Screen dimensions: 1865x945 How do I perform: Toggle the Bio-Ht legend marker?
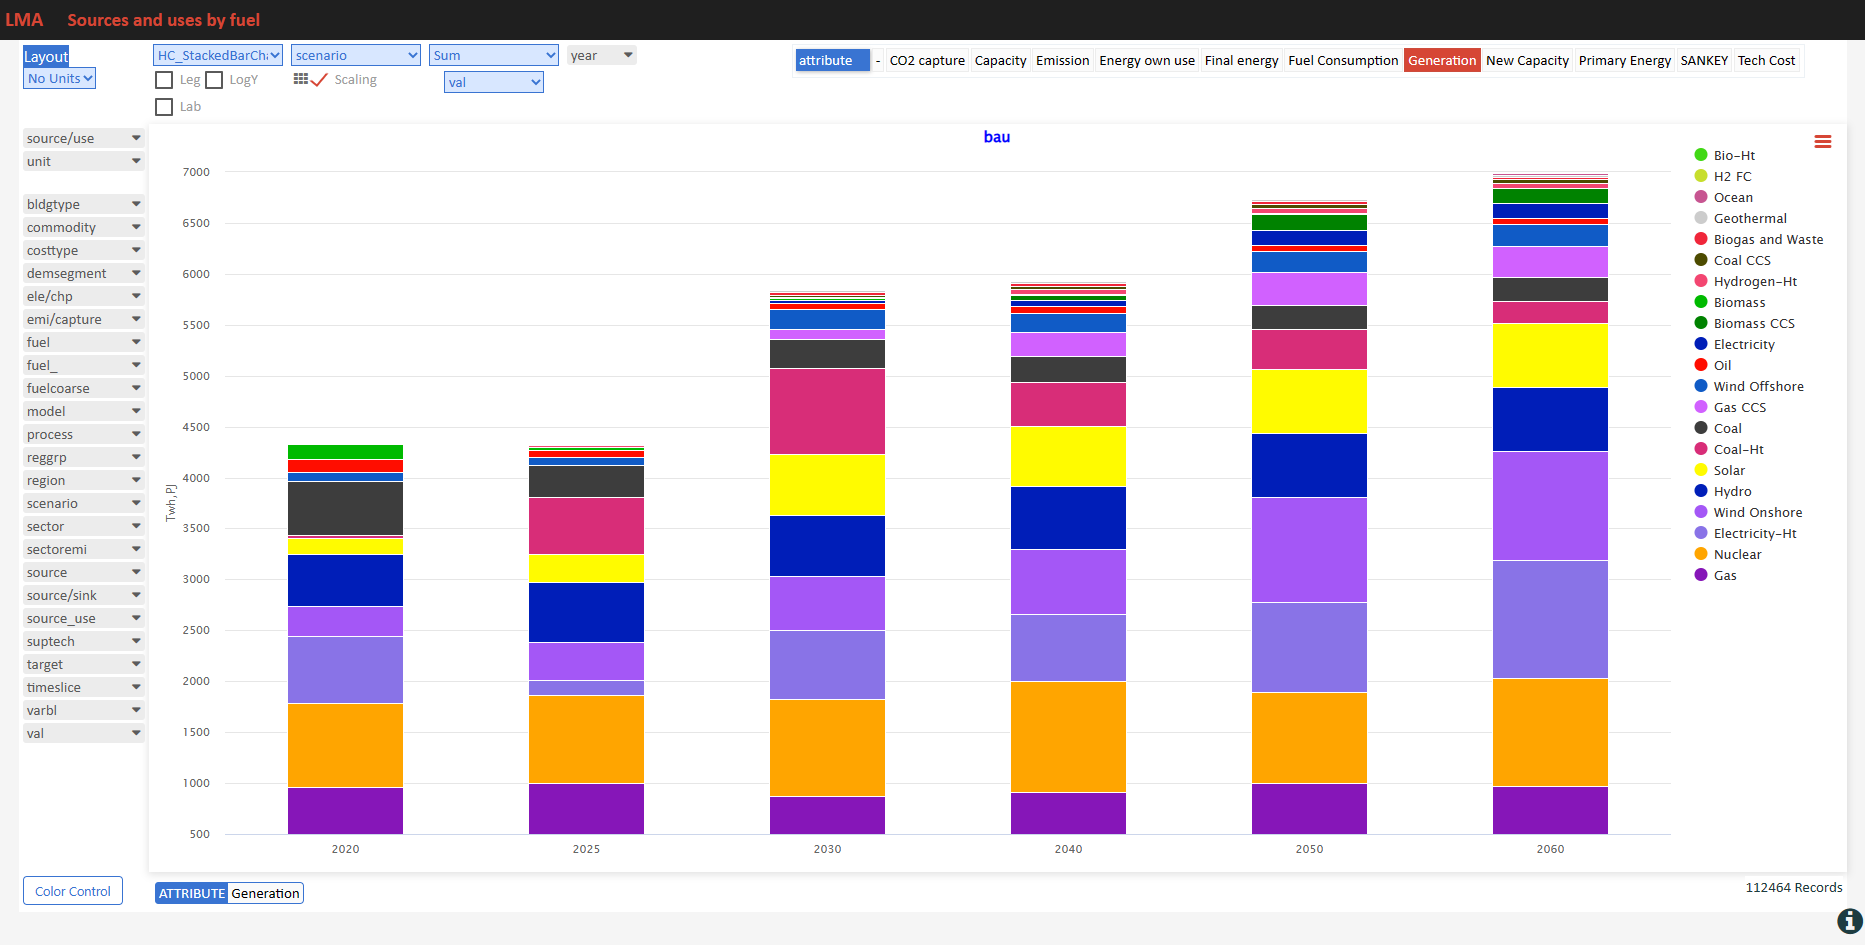[1701, 155]
